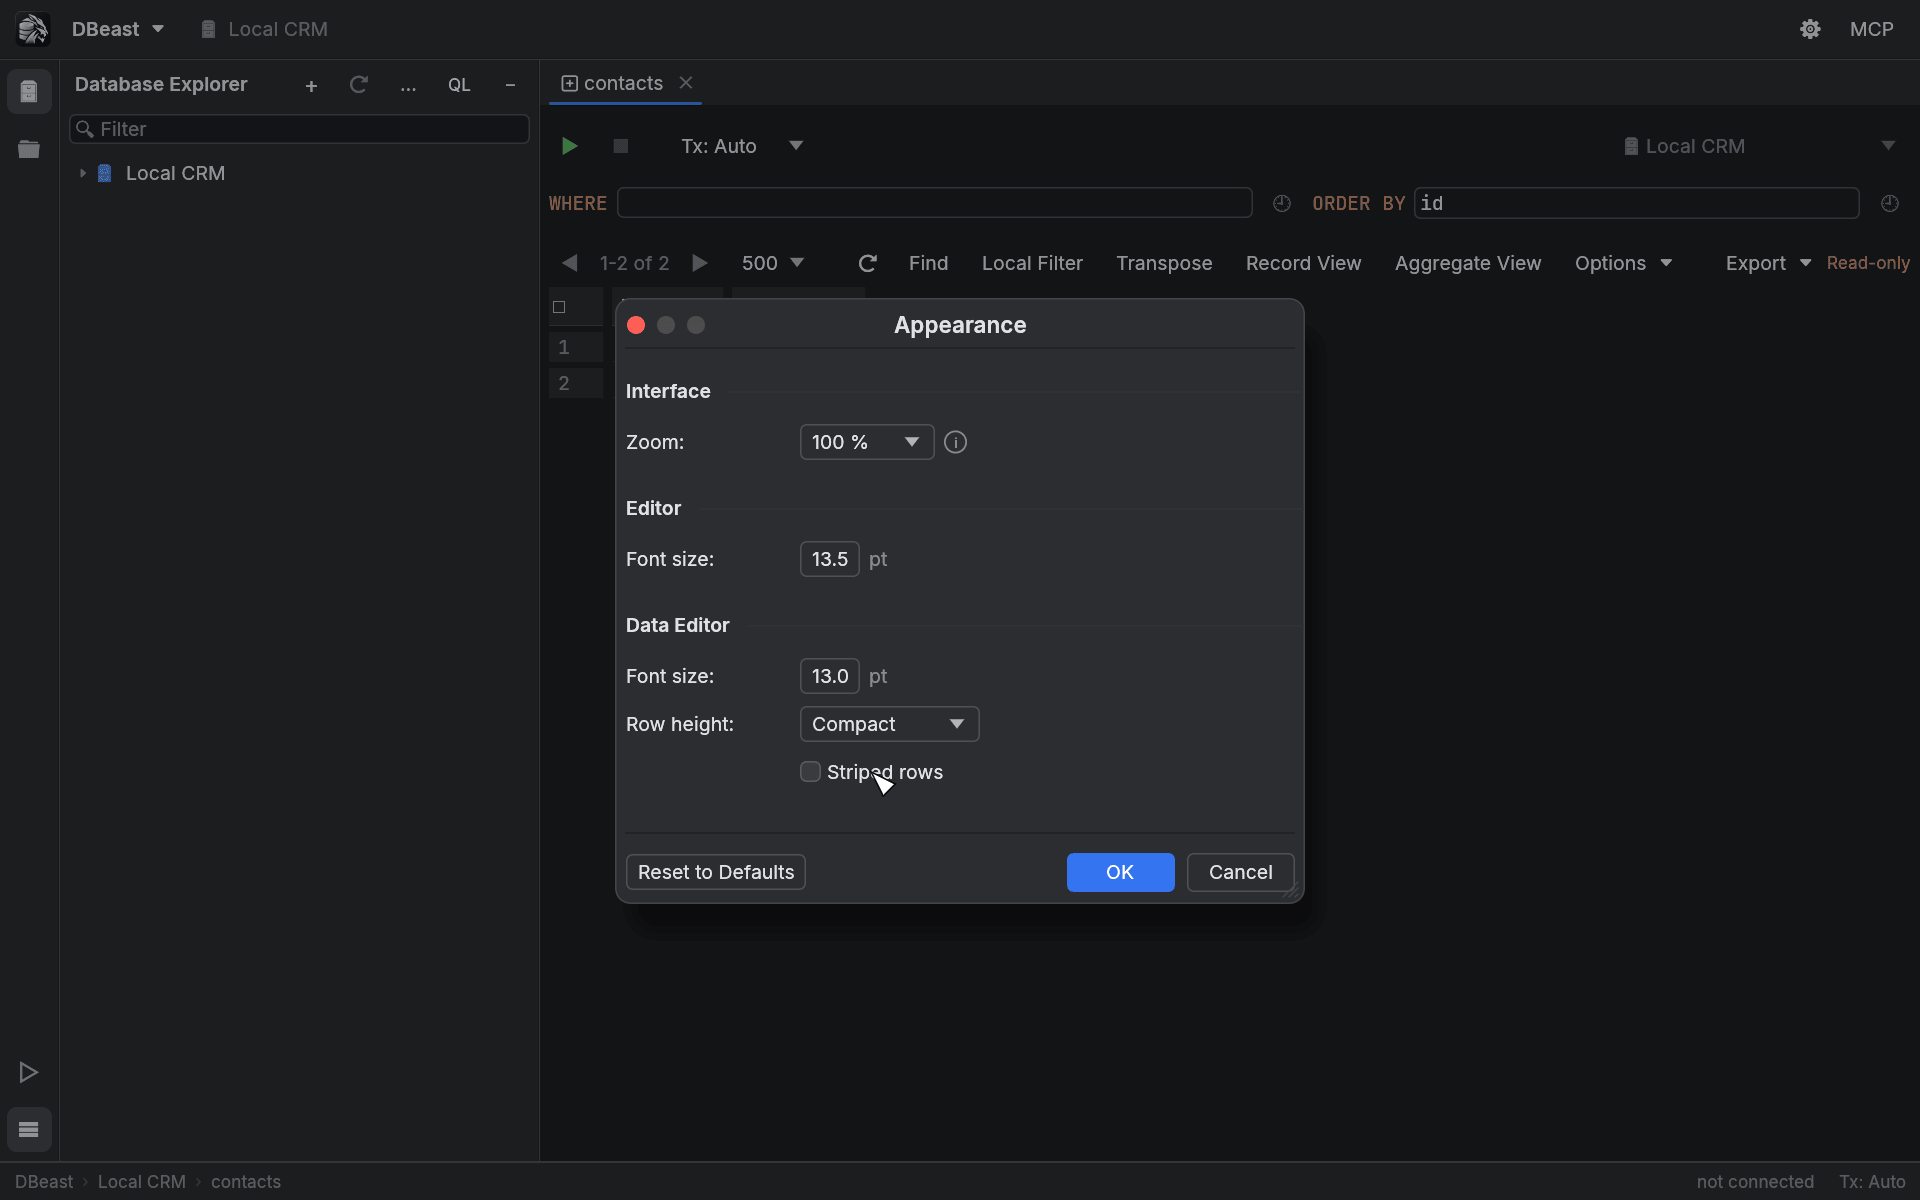Open Record View

click(x=1303, y=263)
